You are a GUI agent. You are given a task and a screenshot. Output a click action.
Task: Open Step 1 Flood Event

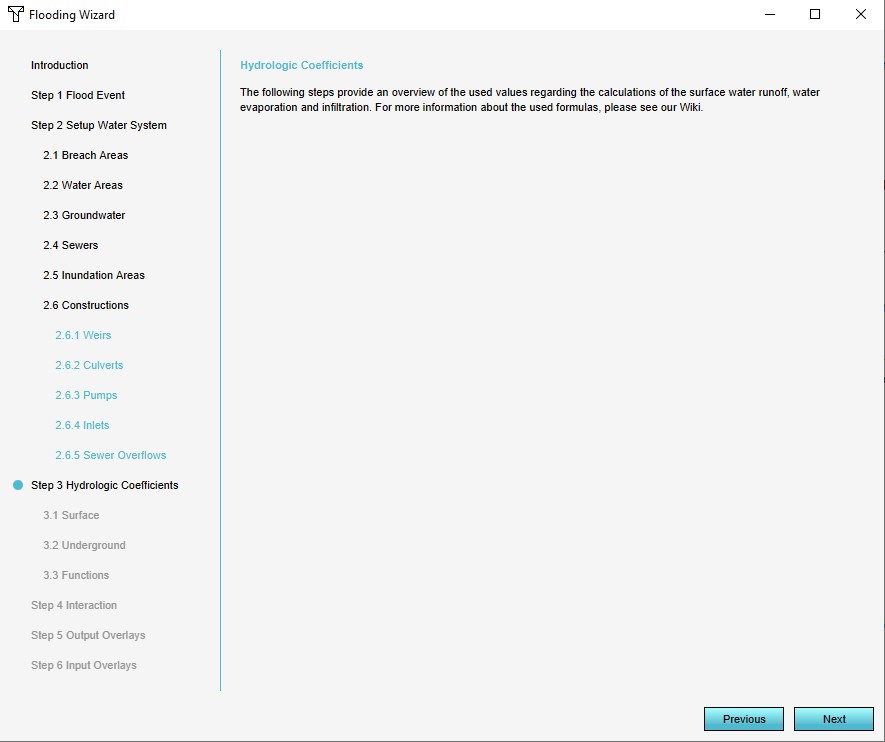tap(78, 96)
